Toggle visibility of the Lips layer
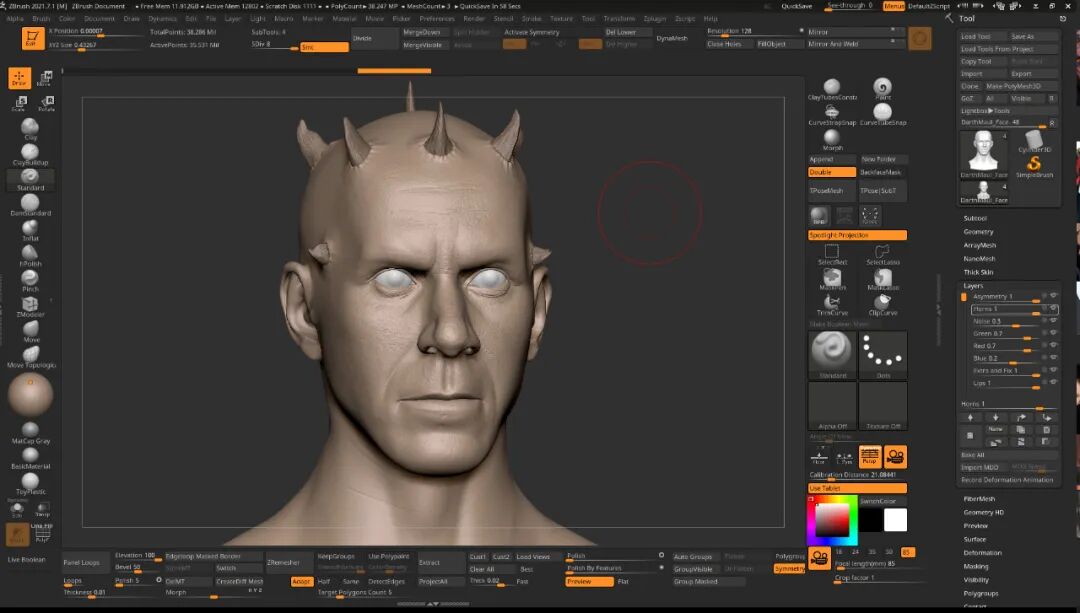The height and width of the screenshot is (613, 1080). click(x=1053, y=383)
